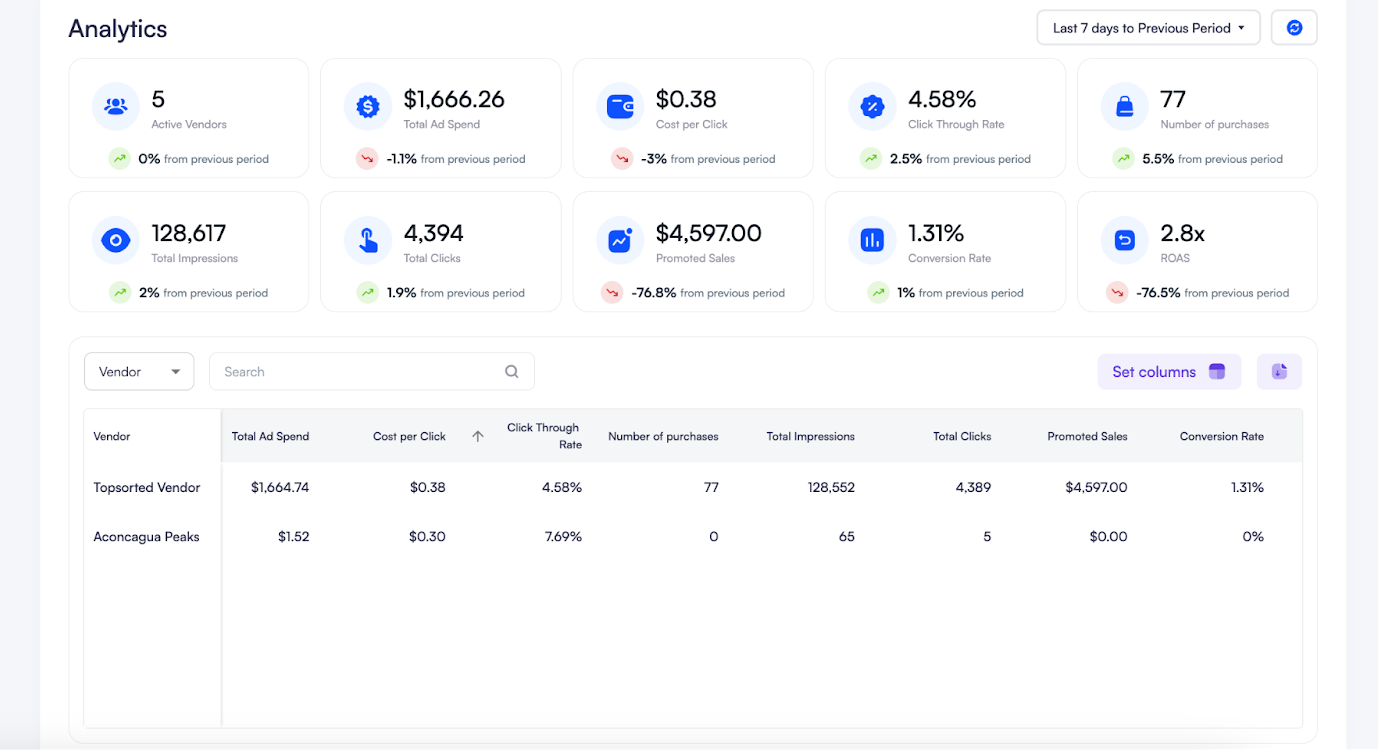Viewport: 1378px width, 750px height.
Task: Toggle the Click Through Rate card
Action: (945, 117)
